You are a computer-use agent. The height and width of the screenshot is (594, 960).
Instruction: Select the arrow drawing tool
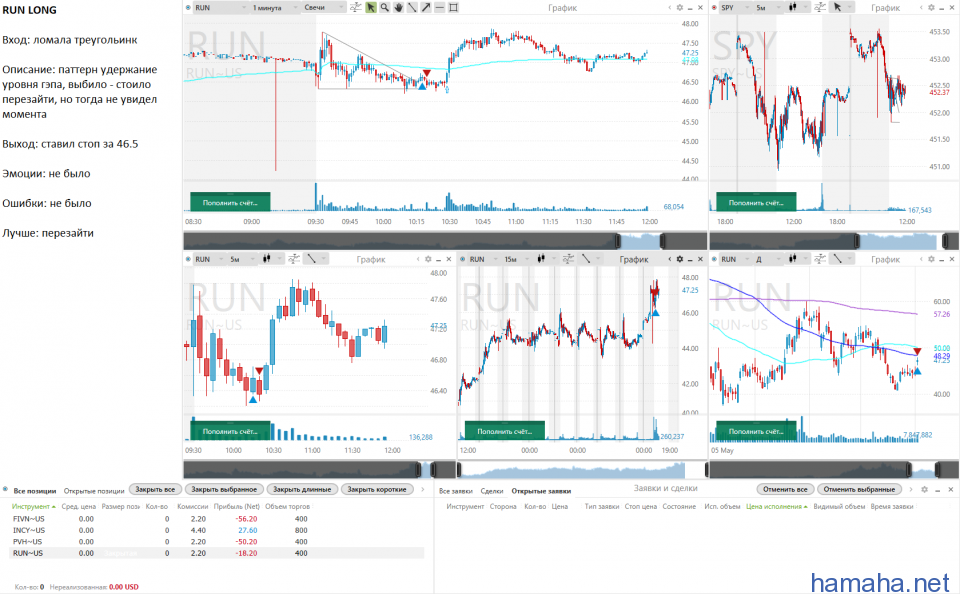(x=426, y=7)
